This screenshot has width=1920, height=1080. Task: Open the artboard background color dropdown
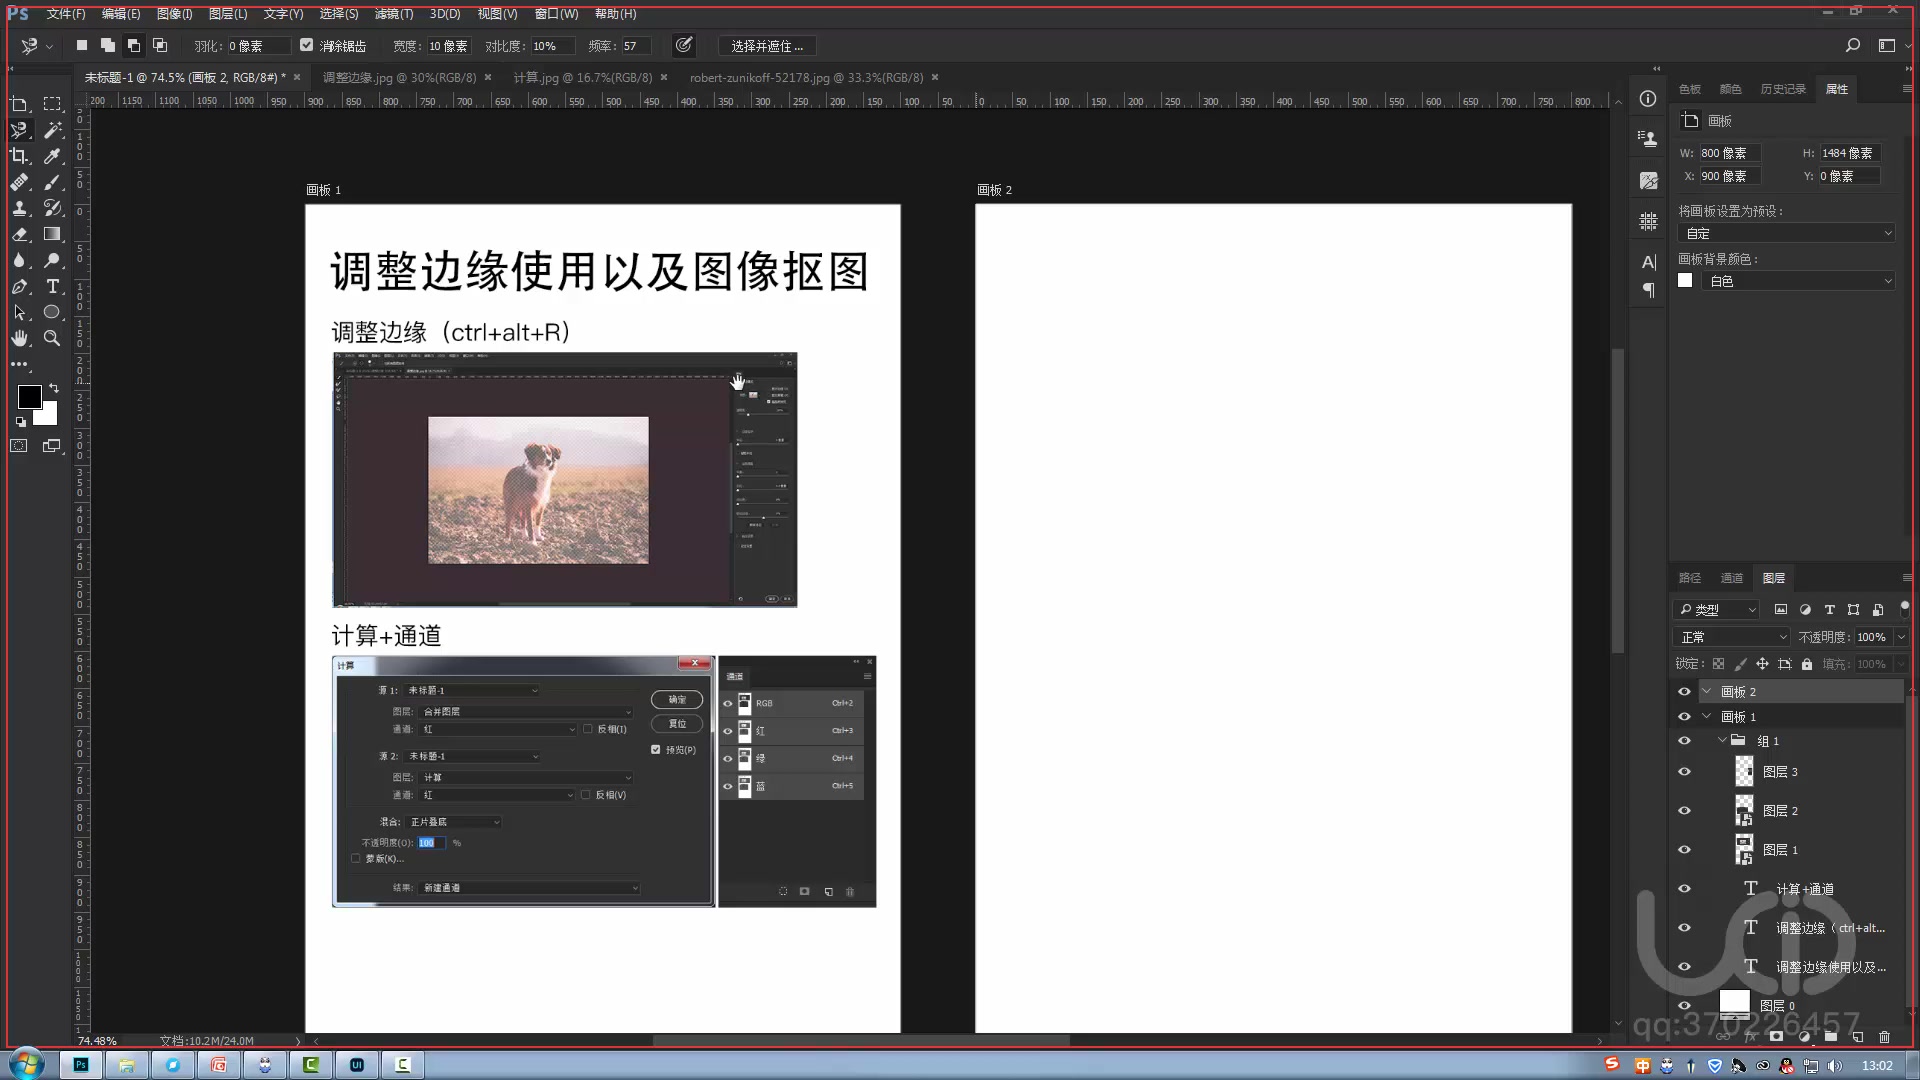[1798, 281]
